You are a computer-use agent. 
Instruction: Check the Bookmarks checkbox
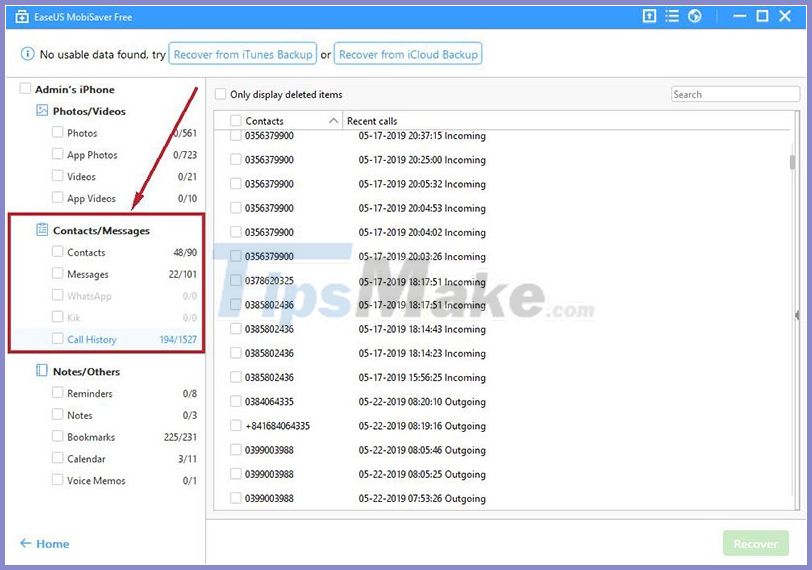[x=57, y=436]
